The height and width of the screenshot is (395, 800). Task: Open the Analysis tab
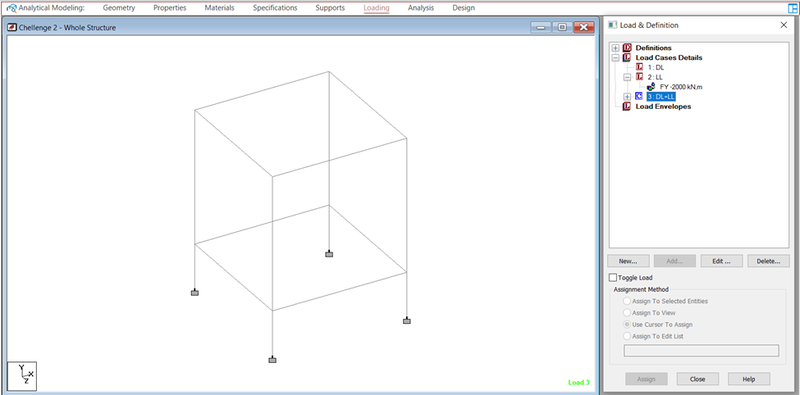click(x=421, y=8)
